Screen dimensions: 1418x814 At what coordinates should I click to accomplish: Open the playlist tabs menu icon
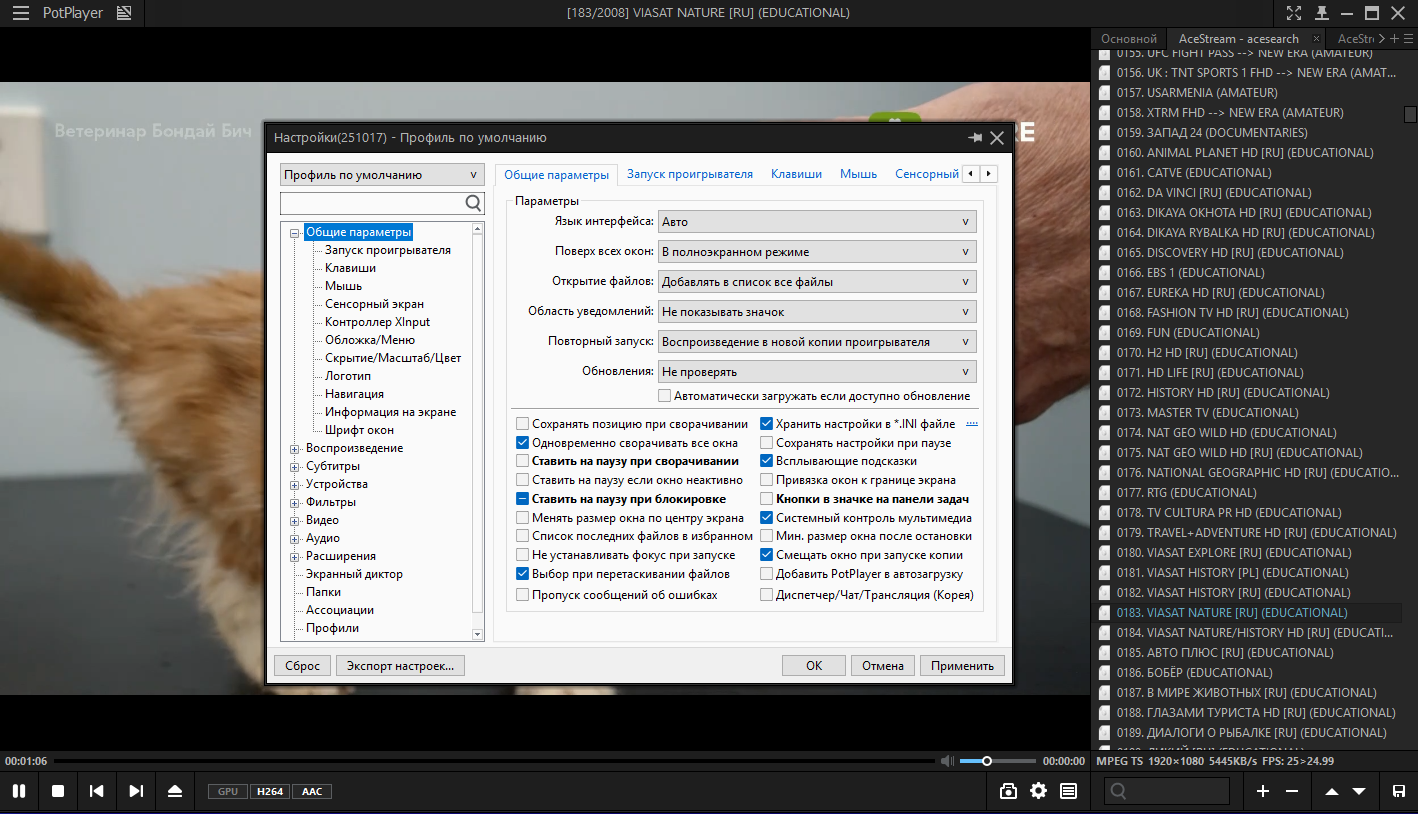(1408, 39)
